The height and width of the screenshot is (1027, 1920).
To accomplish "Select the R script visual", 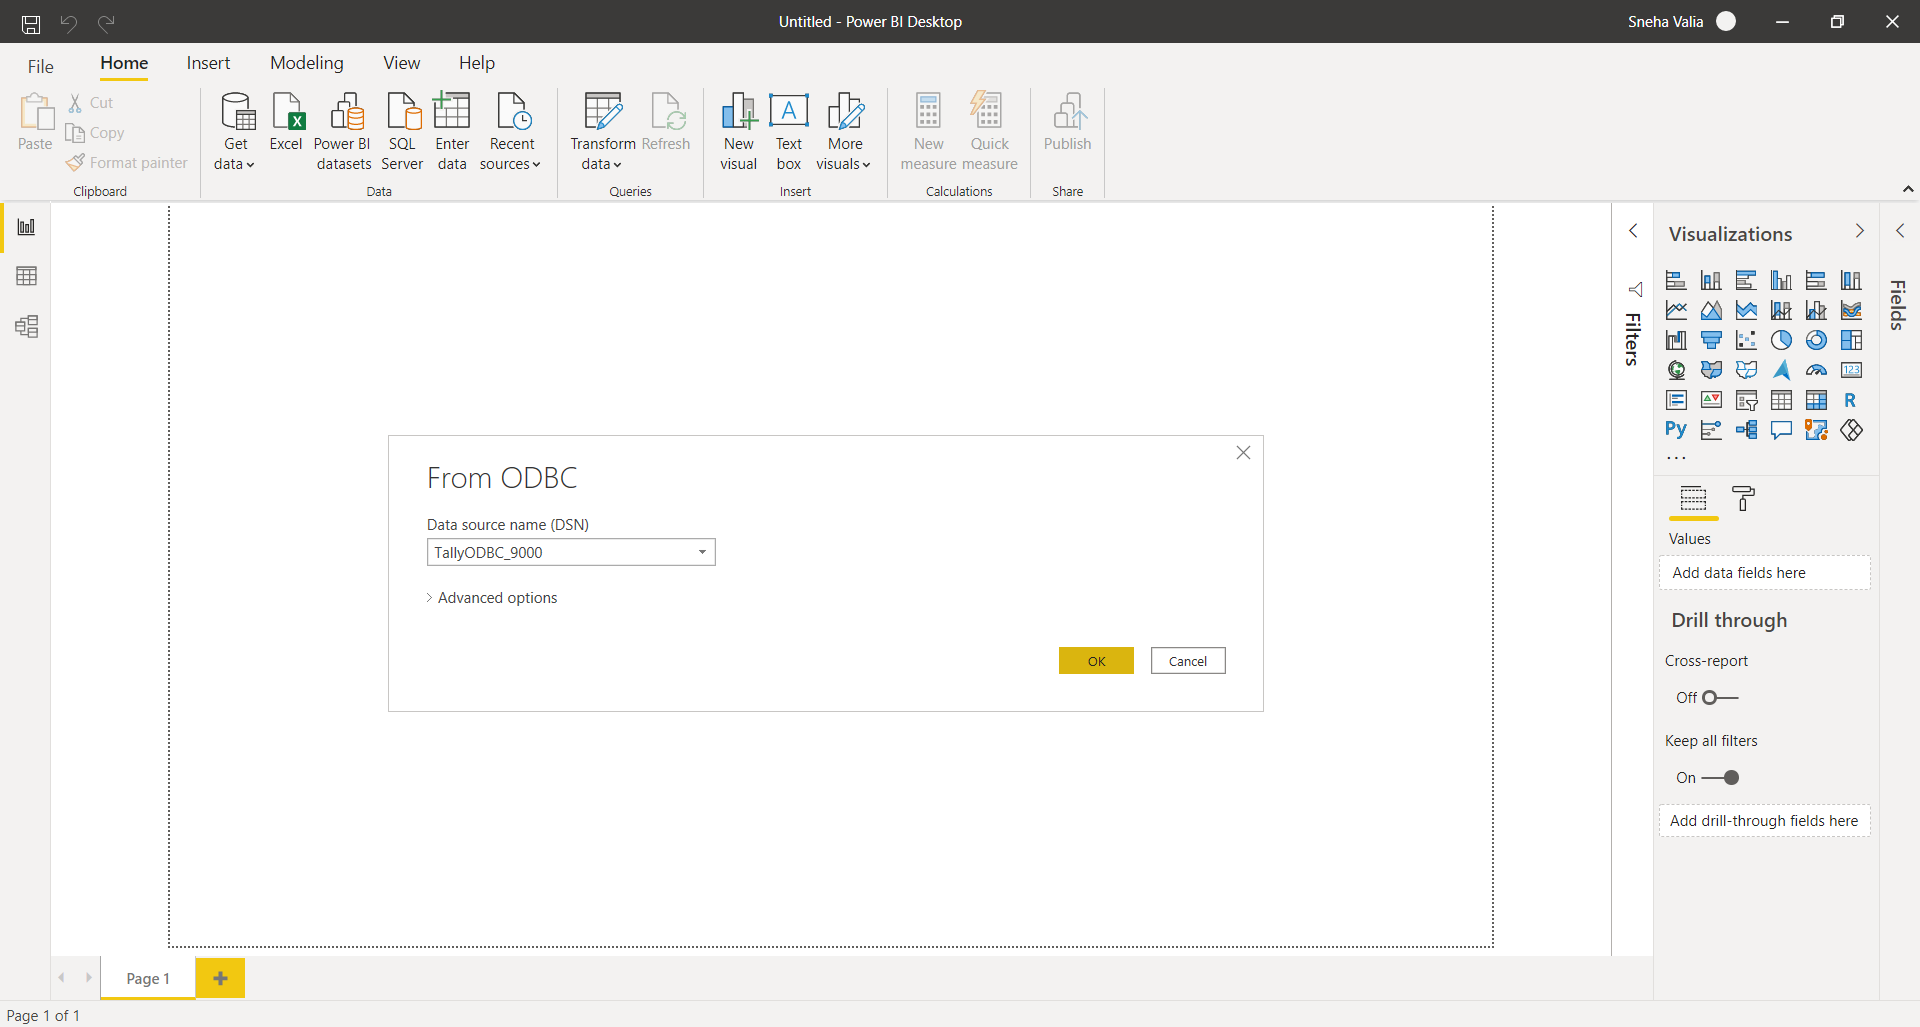I will coord(1851,401).
